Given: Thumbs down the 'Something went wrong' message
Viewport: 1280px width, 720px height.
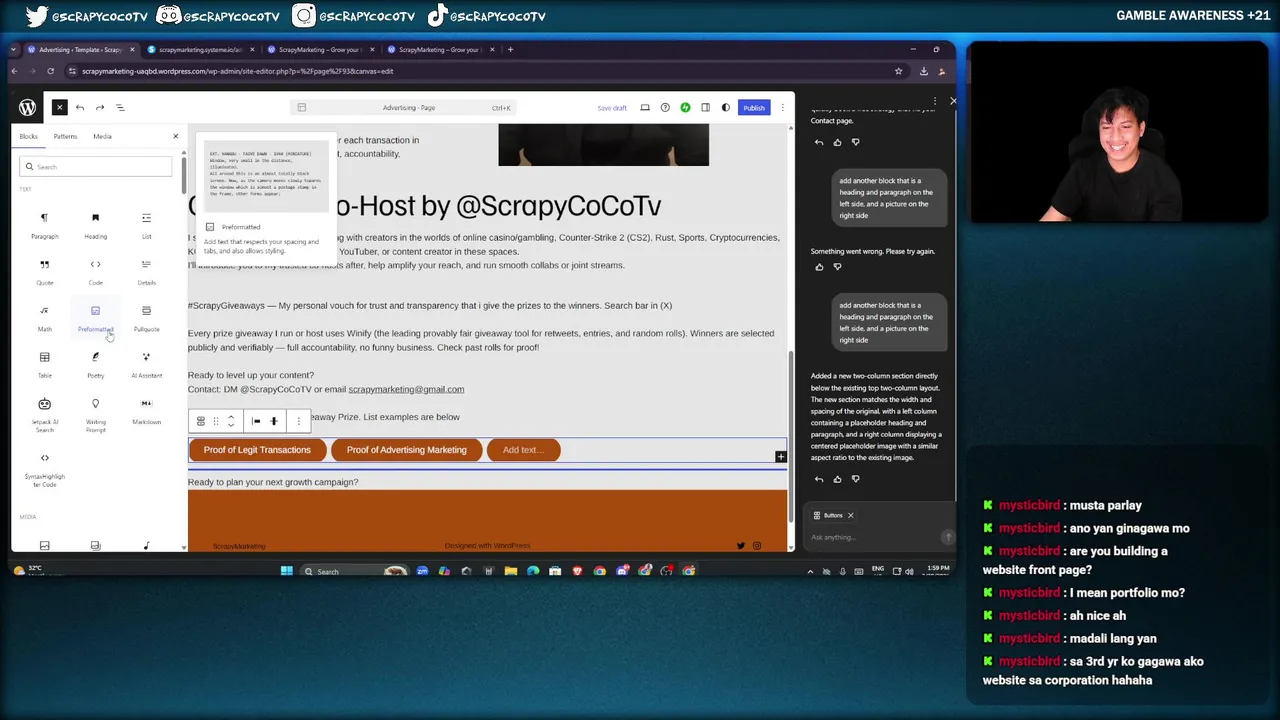Looking at the screenshot, I should point(837,267).
